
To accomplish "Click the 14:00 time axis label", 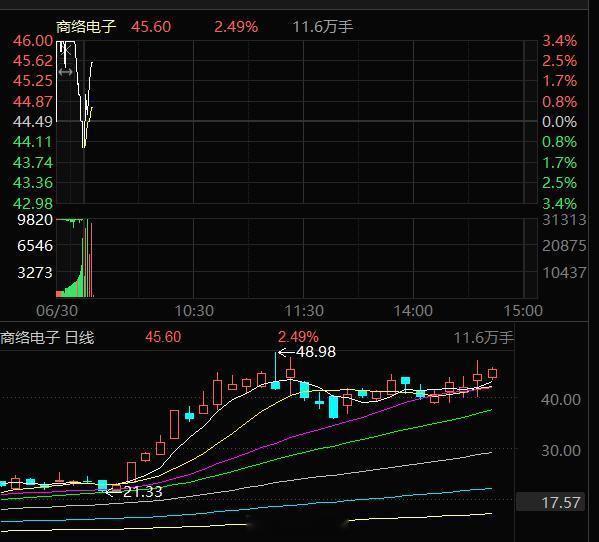I will point(413,311).
